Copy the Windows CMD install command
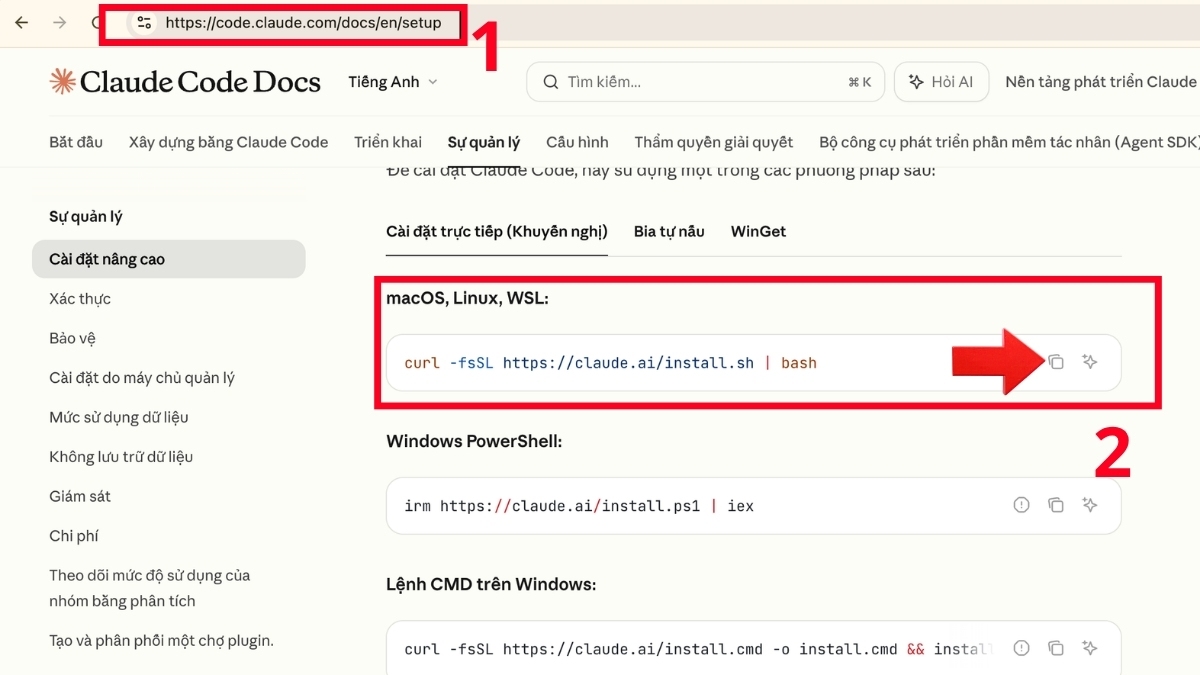1200x675 pixels. pos(1057,648)
